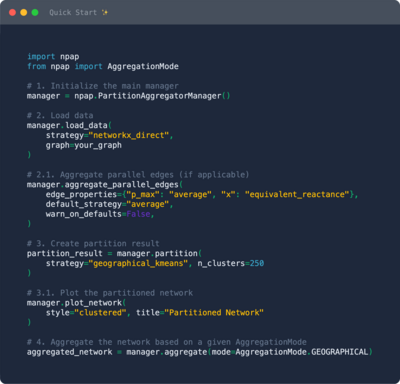Click the green maximize window button
This screenshot has width=400, height=384.
tap(35, 12)
